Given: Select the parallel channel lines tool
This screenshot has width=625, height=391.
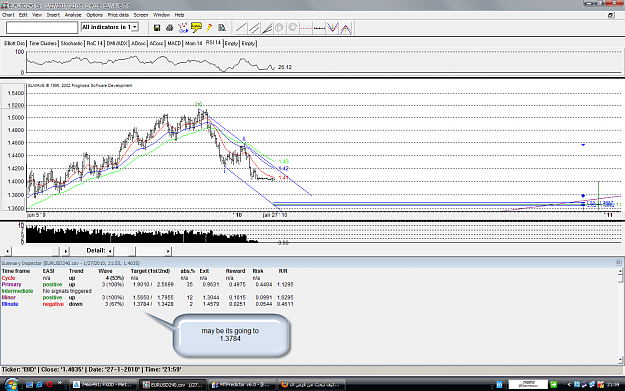Looking at the screenshot, I should point(254,28).
